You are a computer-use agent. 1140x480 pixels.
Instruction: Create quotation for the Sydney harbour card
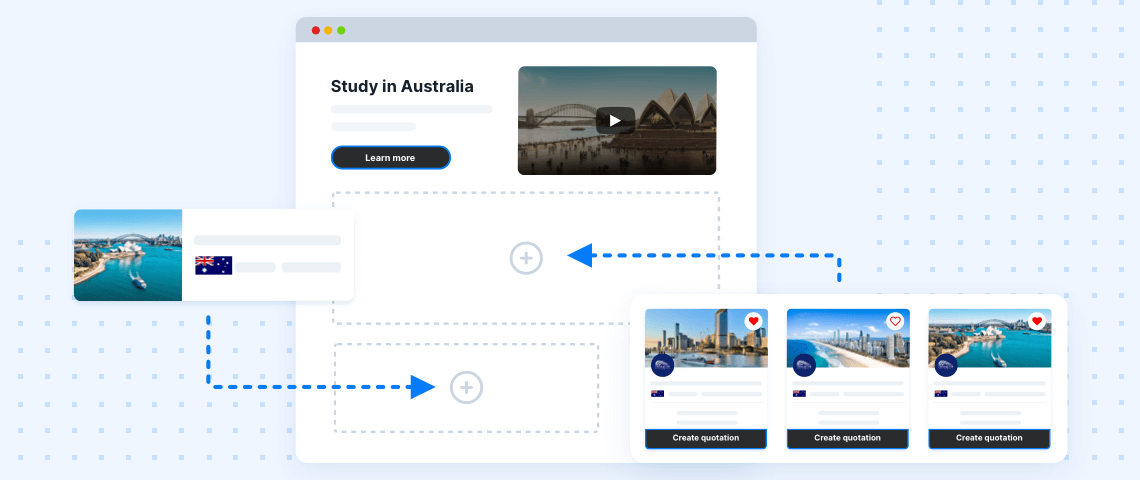989,439
